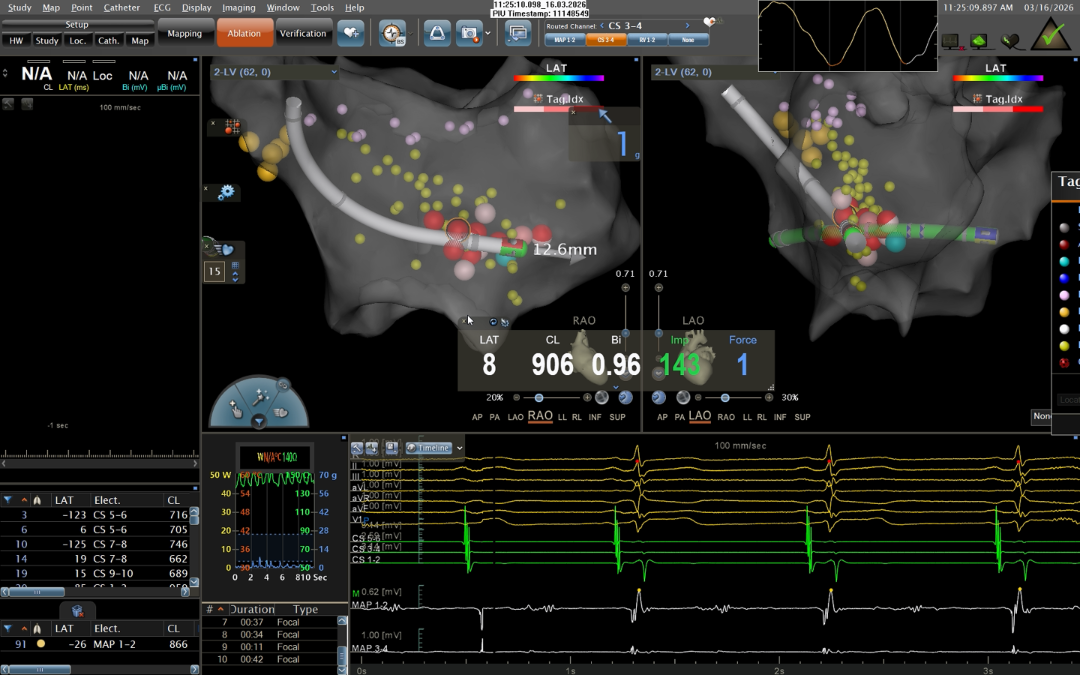The height and width of the screenshot is (675, 1080).
Task: Click the recycle bin icon above MAP 1-2 list
Action: [76, 610]
